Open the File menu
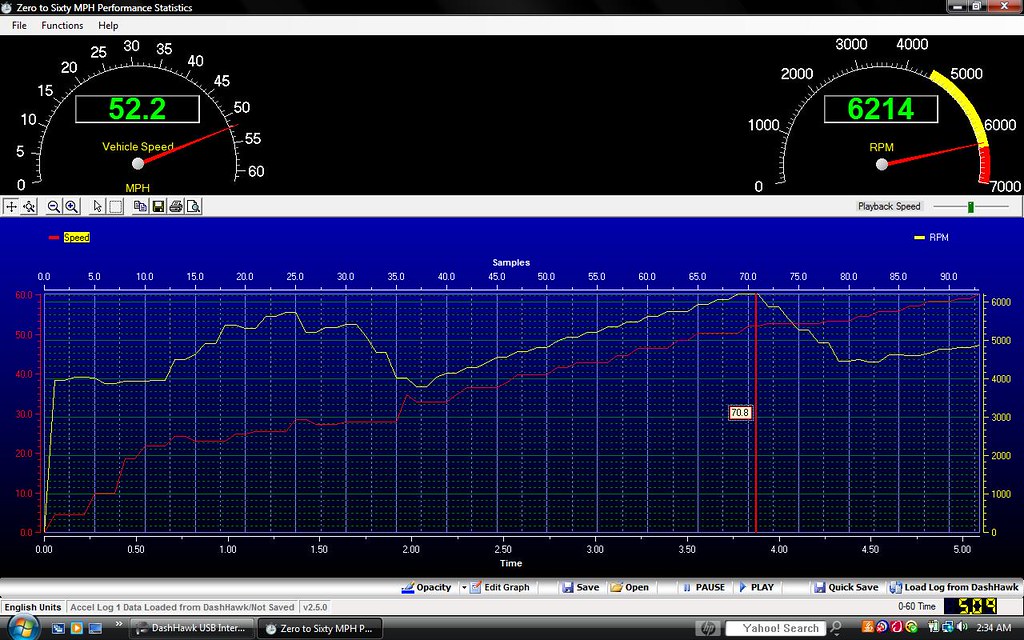The width and height of the screenshot is (1024, 640). click(x=20, y=25)
